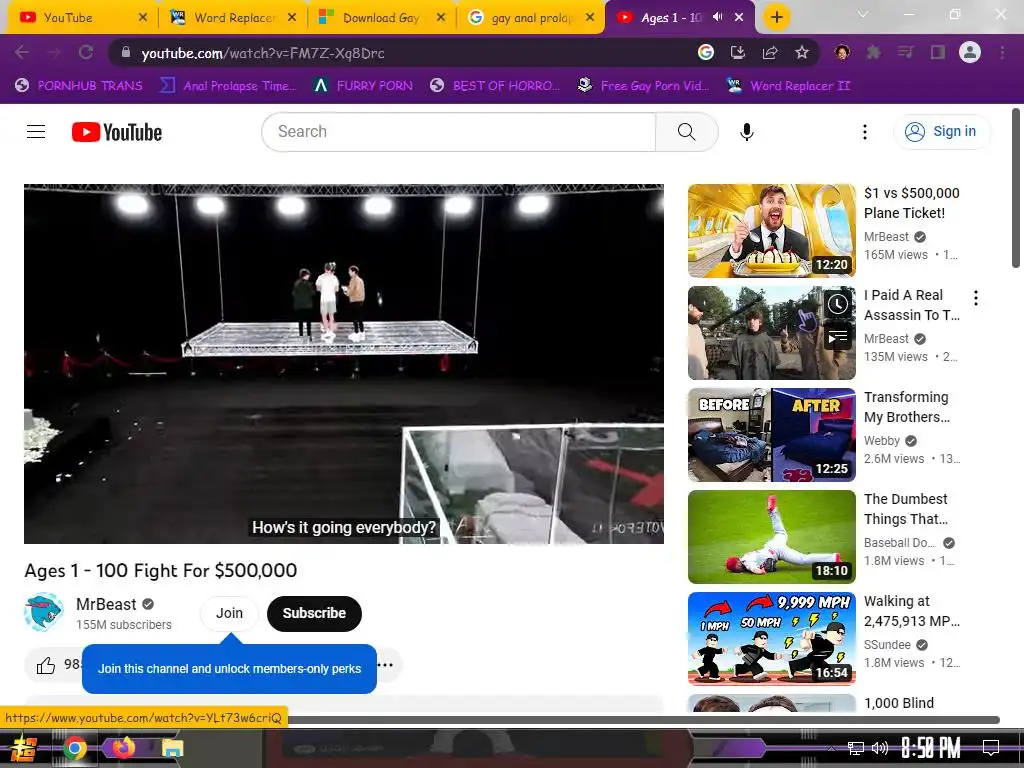Viewport: 1024px width, 768px height.
Task: Close the Word Replacer tab
Action: (x=292, y=18)
